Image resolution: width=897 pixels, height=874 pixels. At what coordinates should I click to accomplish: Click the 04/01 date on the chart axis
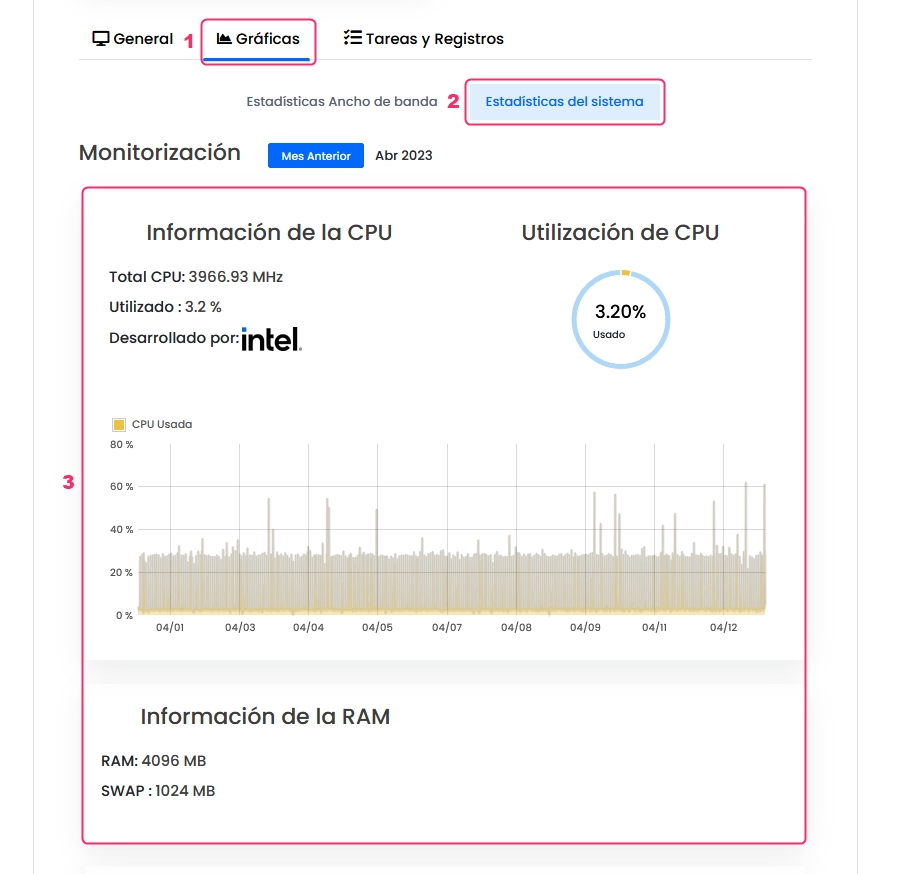coord(170,628)
